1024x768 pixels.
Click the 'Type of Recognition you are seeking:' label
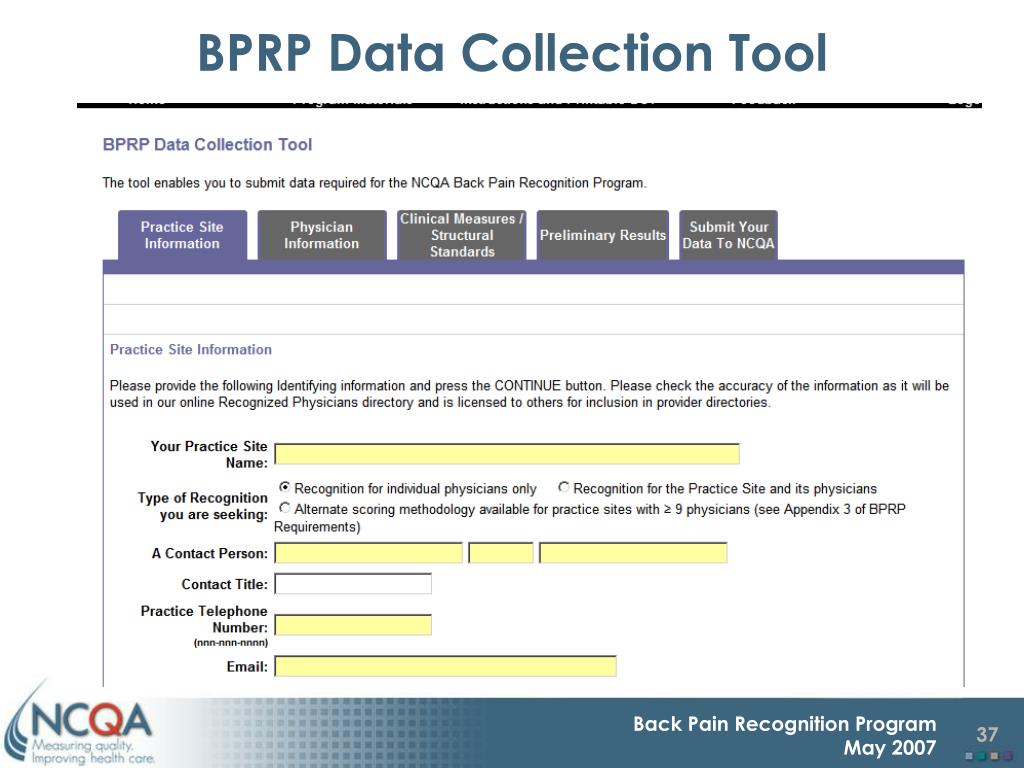(x=202, y=506)
